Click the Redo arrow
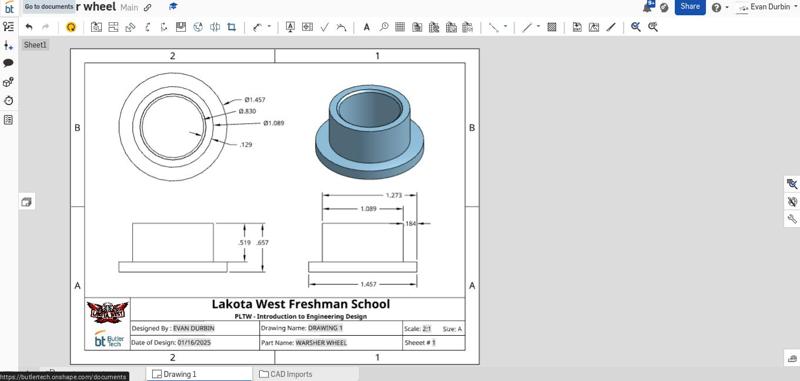The width and height of the screenshot is (800, 381). click(x=45, y=28)
